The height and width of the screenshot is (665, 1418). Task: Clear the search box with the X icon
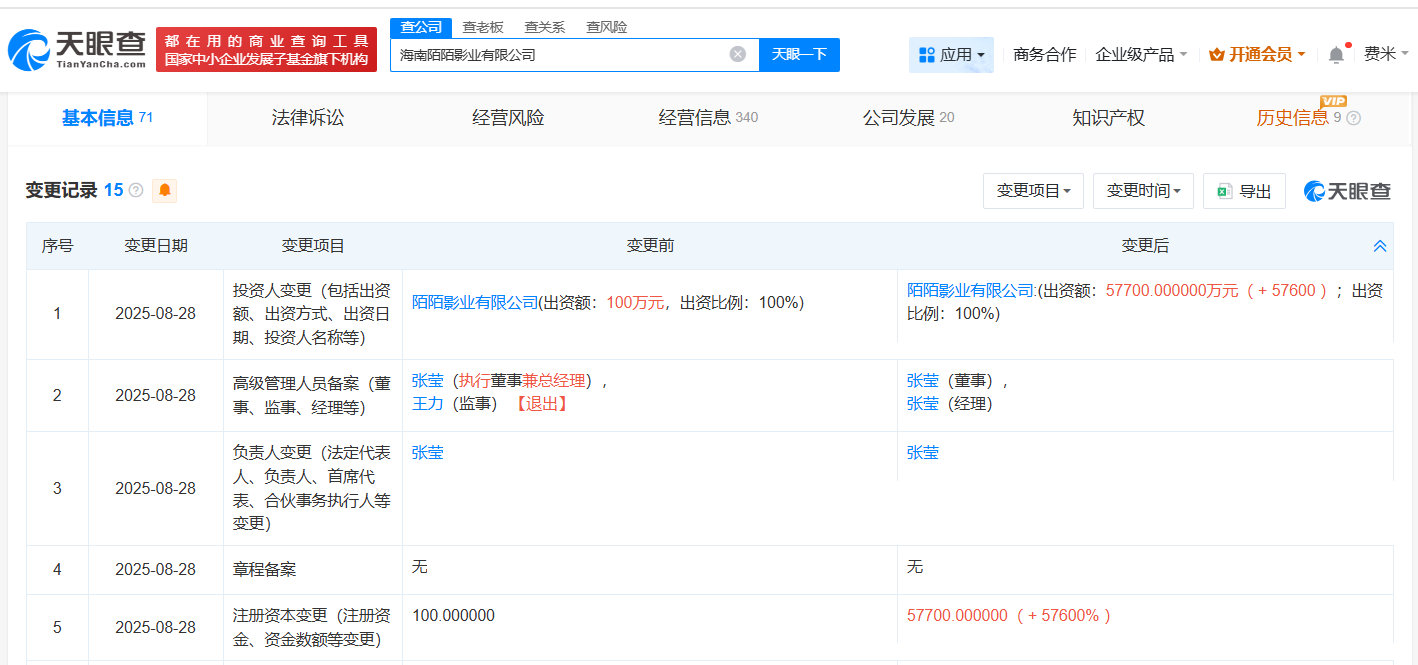(x=738, y=55)
